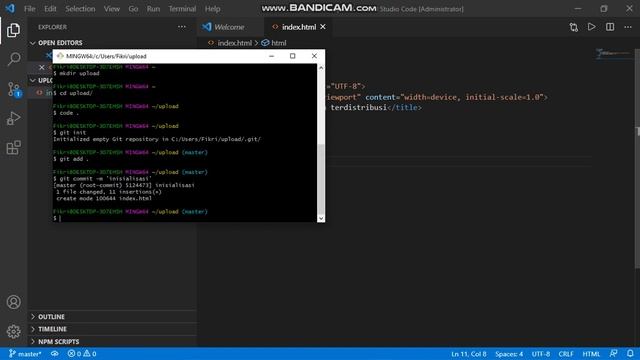Collapse the UPLOAD folder section

(41, 80)
